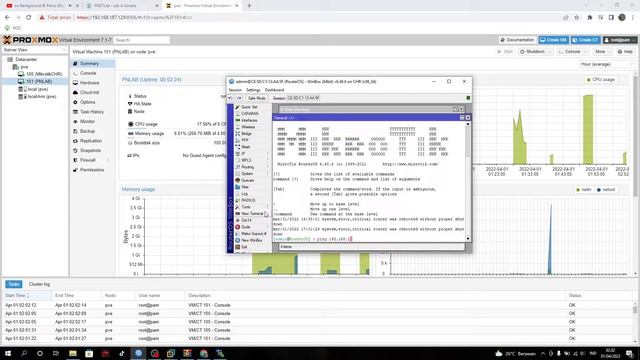Viewport: 640px width, 360px height.
Task: Open CAPsMAN in WinBox sidebar
Action: 247,113
